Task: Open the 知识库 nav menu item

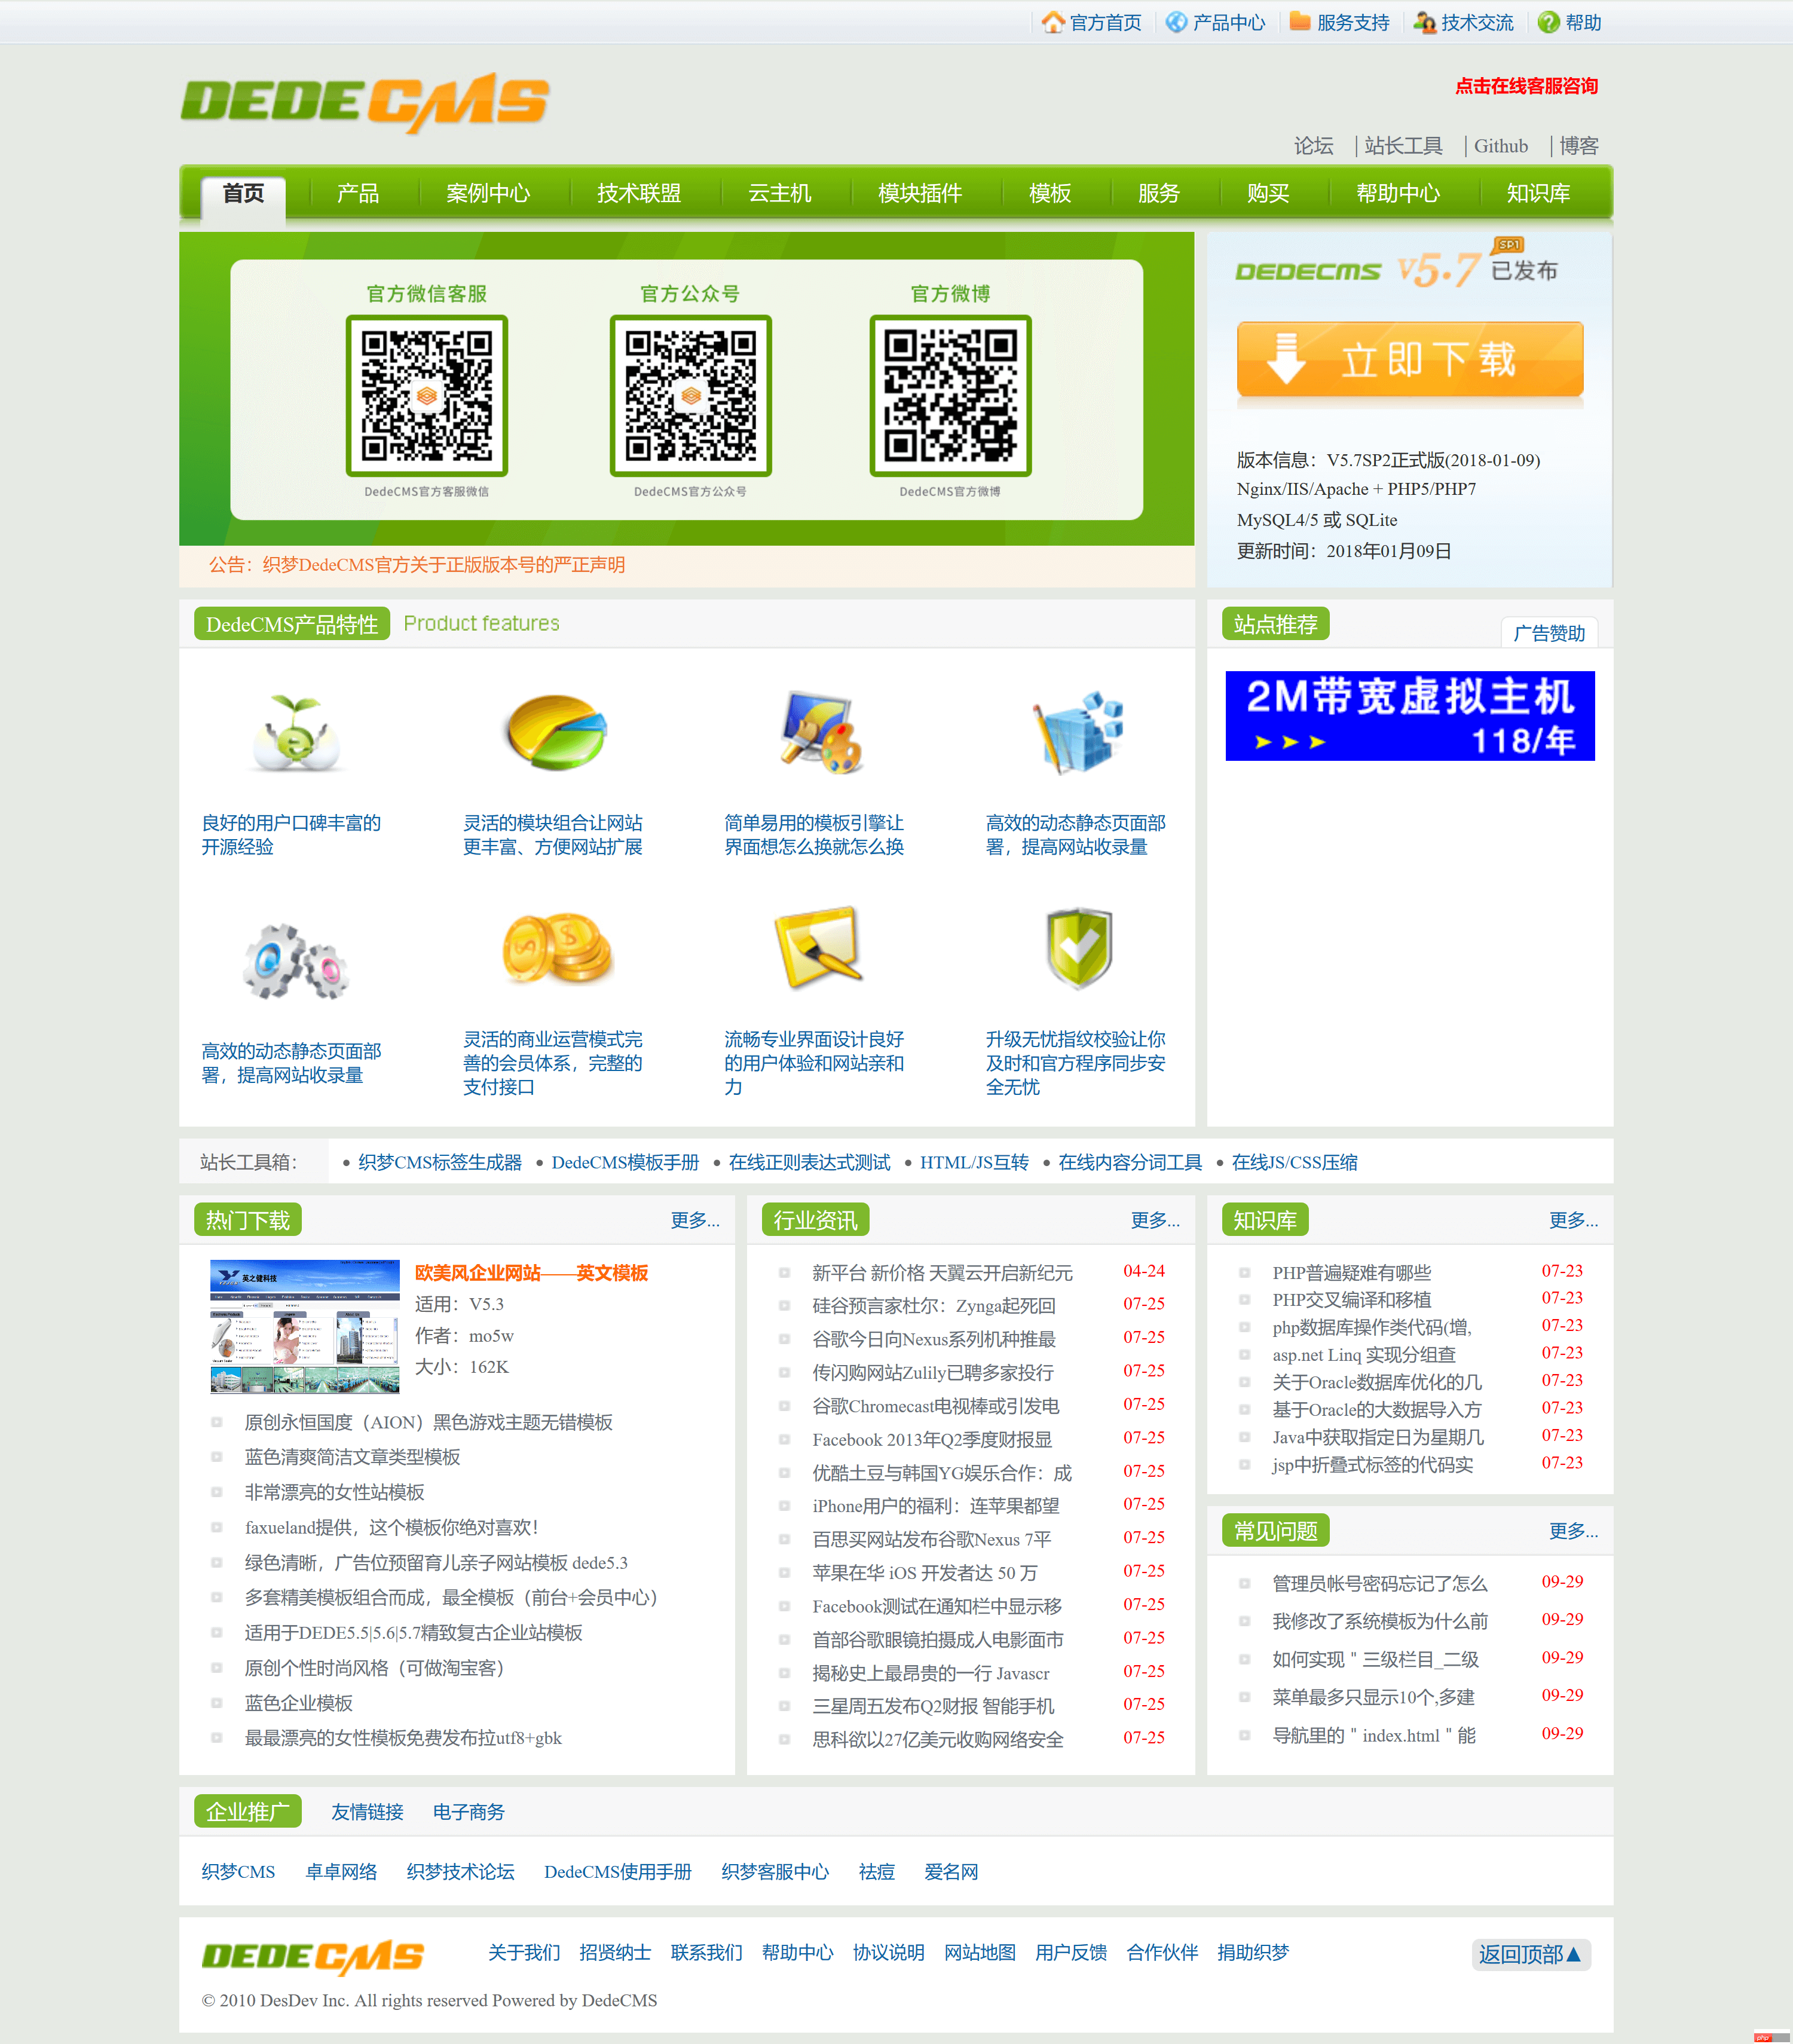Action: [x=1538, y=194]
